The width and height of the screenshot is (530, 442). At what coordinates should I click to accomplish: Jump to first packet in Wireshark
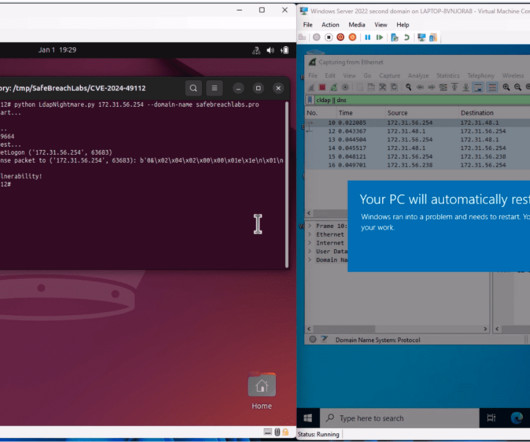pyautogui.click(x=455, y=87)
